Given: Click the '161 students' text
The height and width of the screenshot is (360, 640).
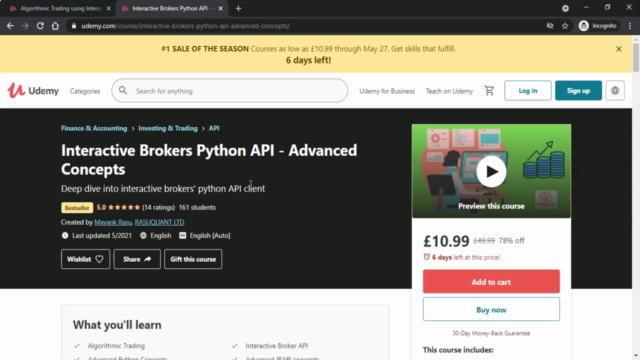Looking at the screenshot, I should pyautogui.click(x=197, y=207).
